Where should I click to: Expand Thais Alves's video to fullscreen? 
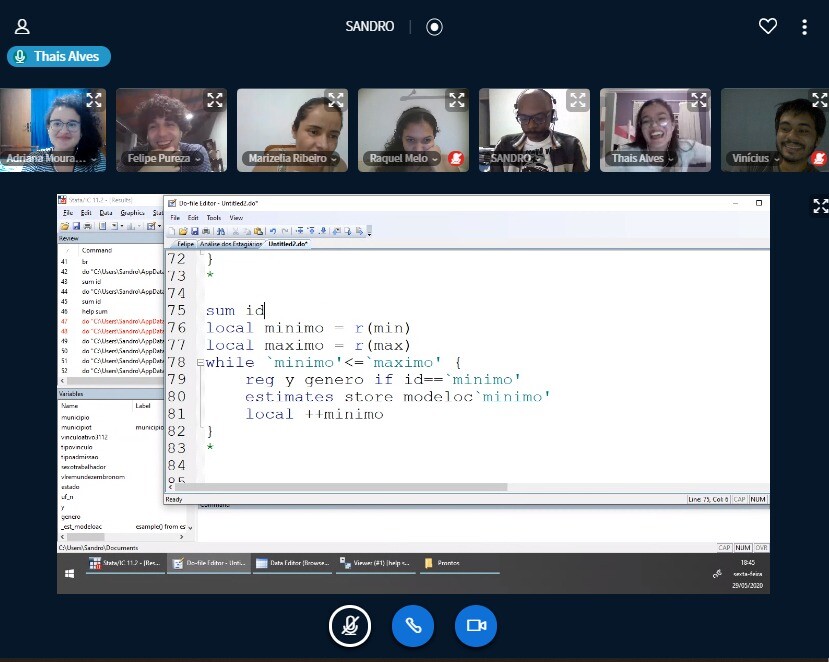(699, 100)
